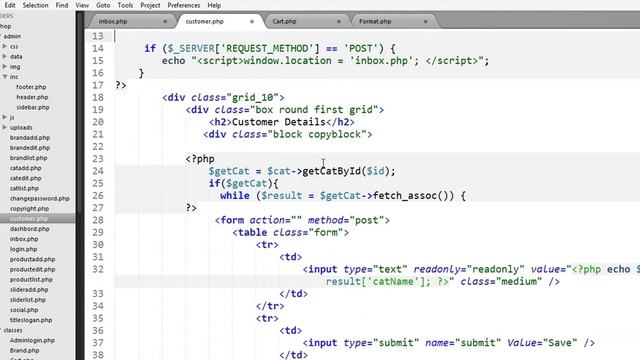Click 'fetch_assoc' in line 26
The image size is (640, 360).
click(x=405, y=196)
